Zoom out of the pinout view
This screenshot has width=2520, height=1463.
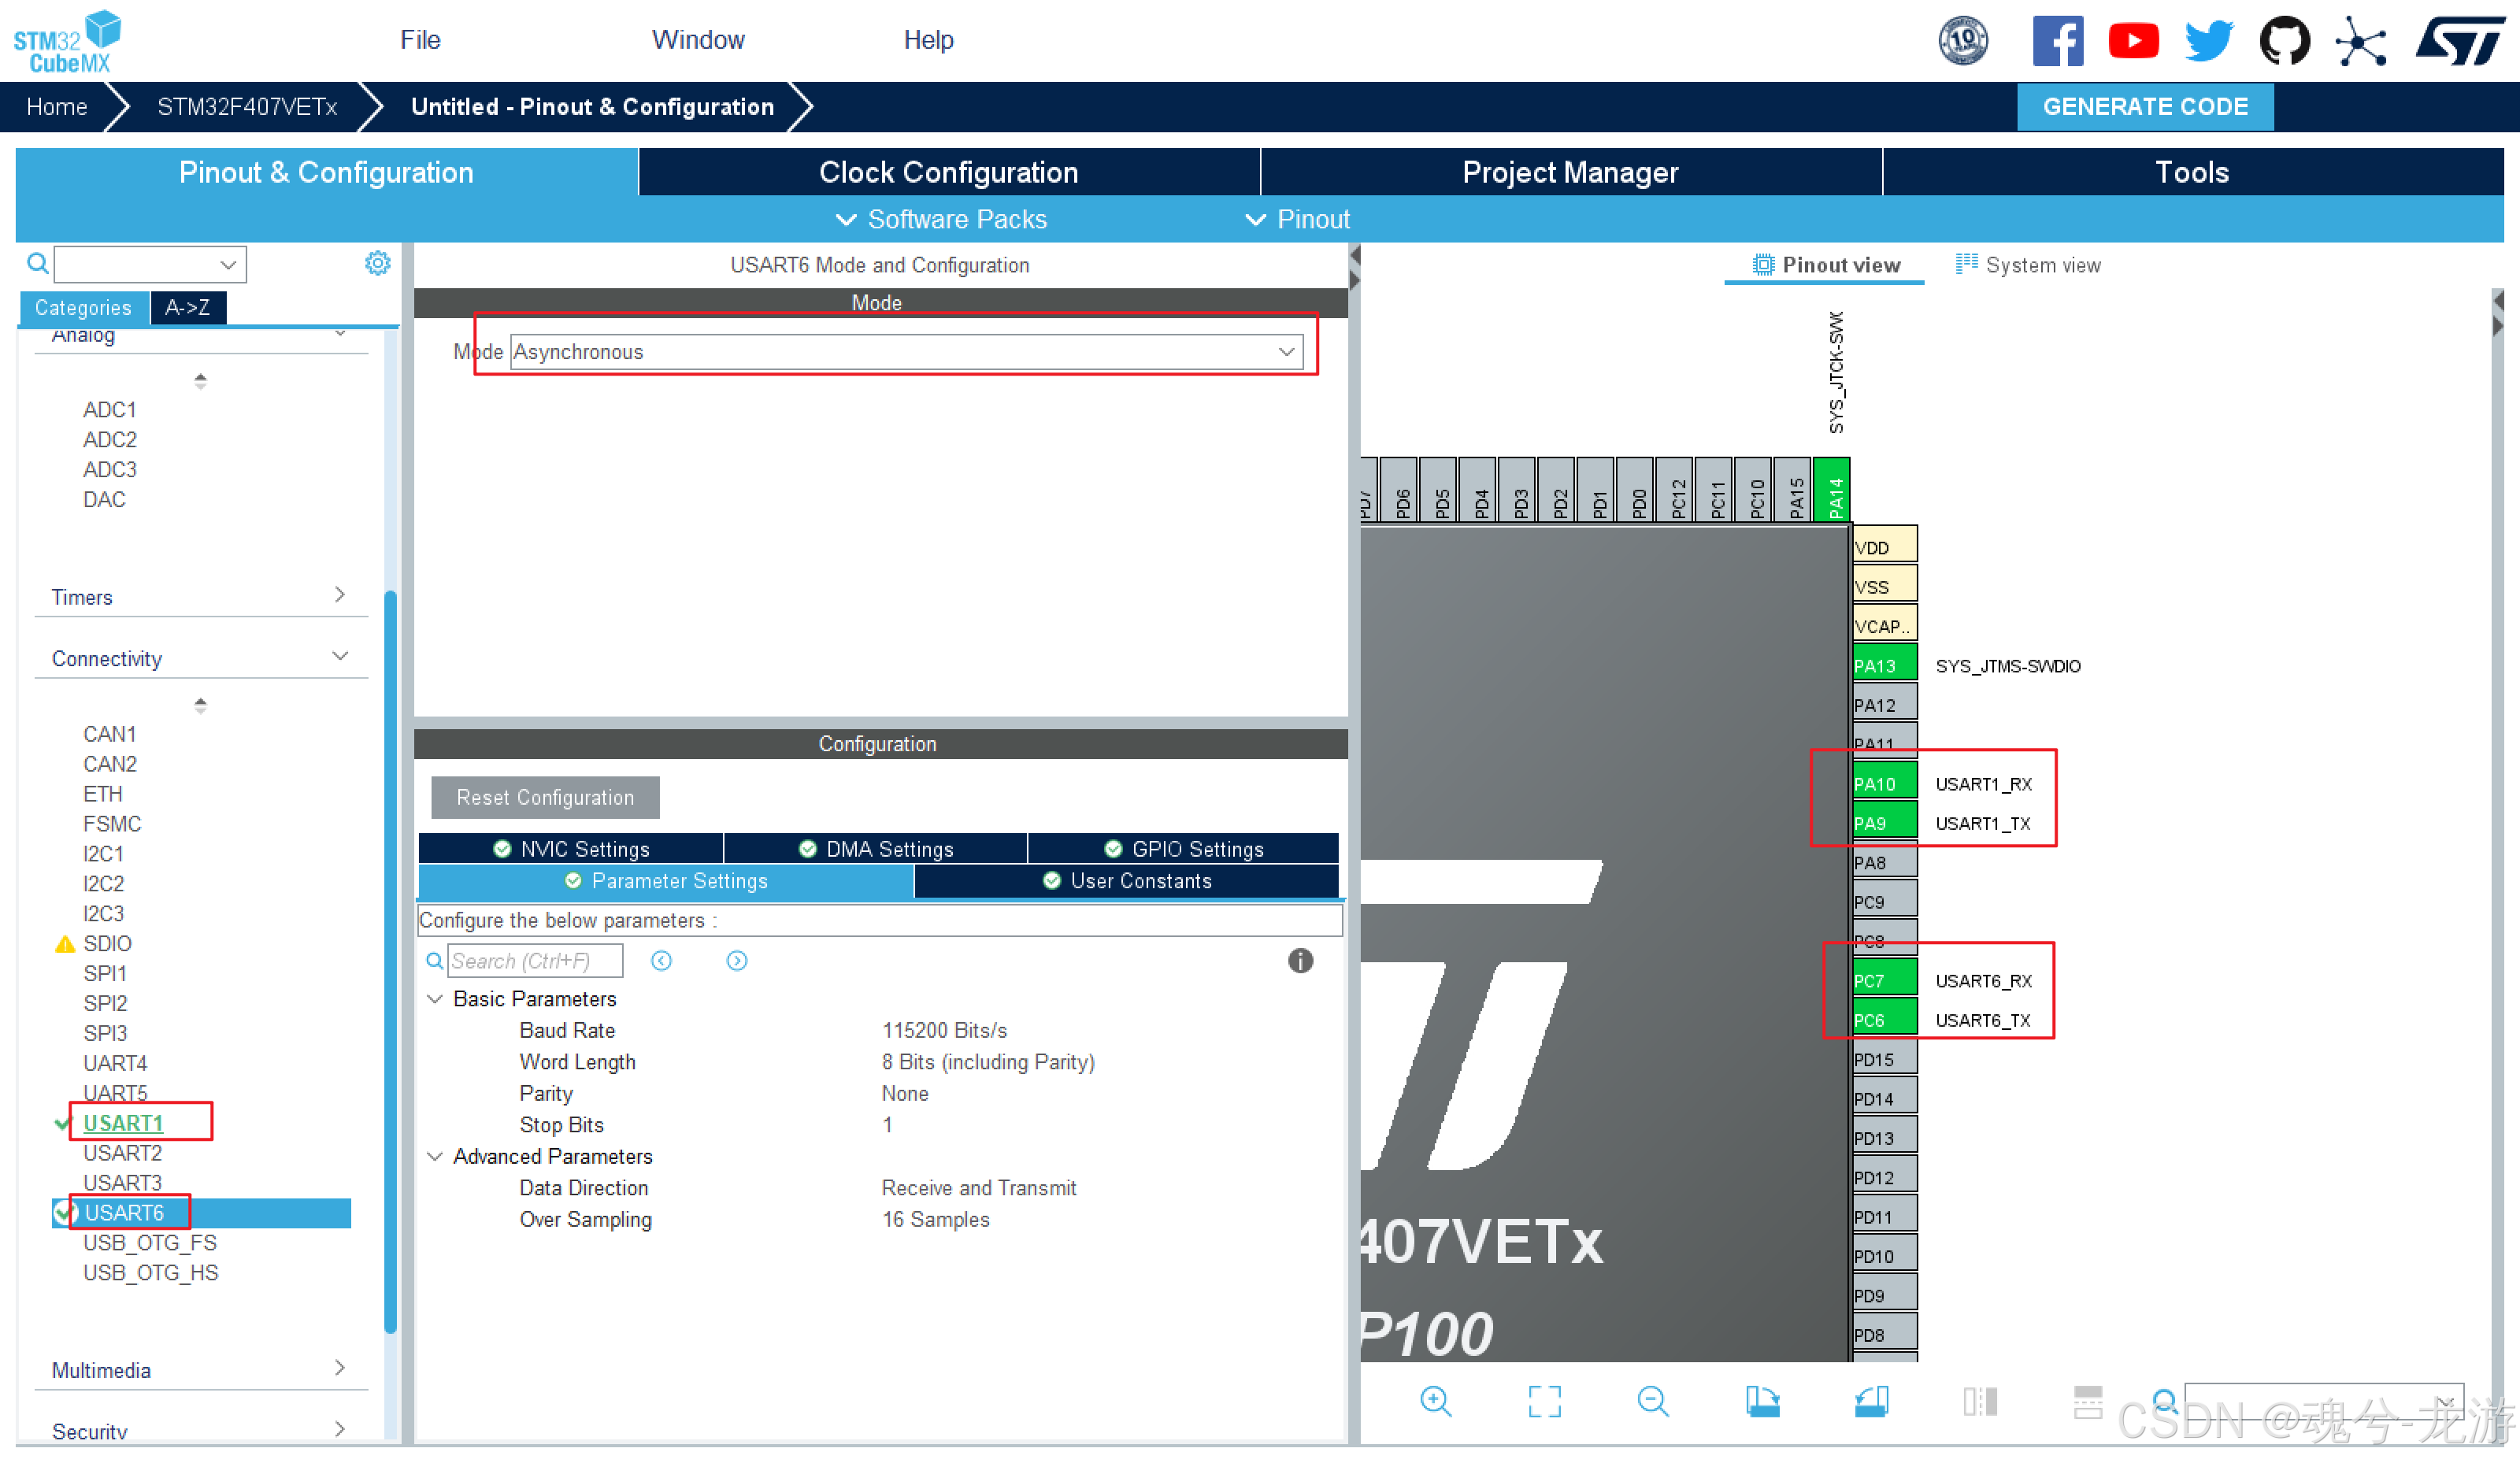click(x=1652, y=1401)
